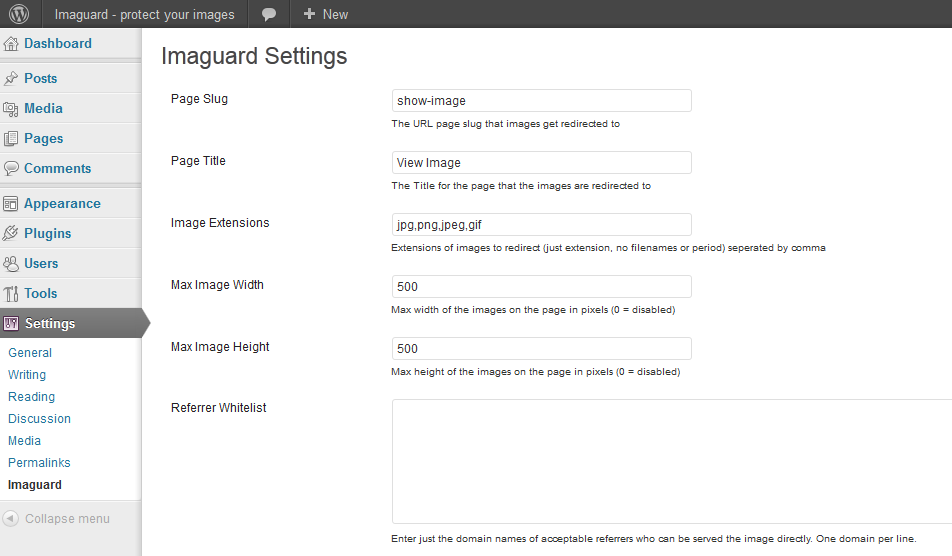The width and height of the screenshot is (952, 556).
Task: Click the Imaguard Settings heading
Action: click(254, 56)
